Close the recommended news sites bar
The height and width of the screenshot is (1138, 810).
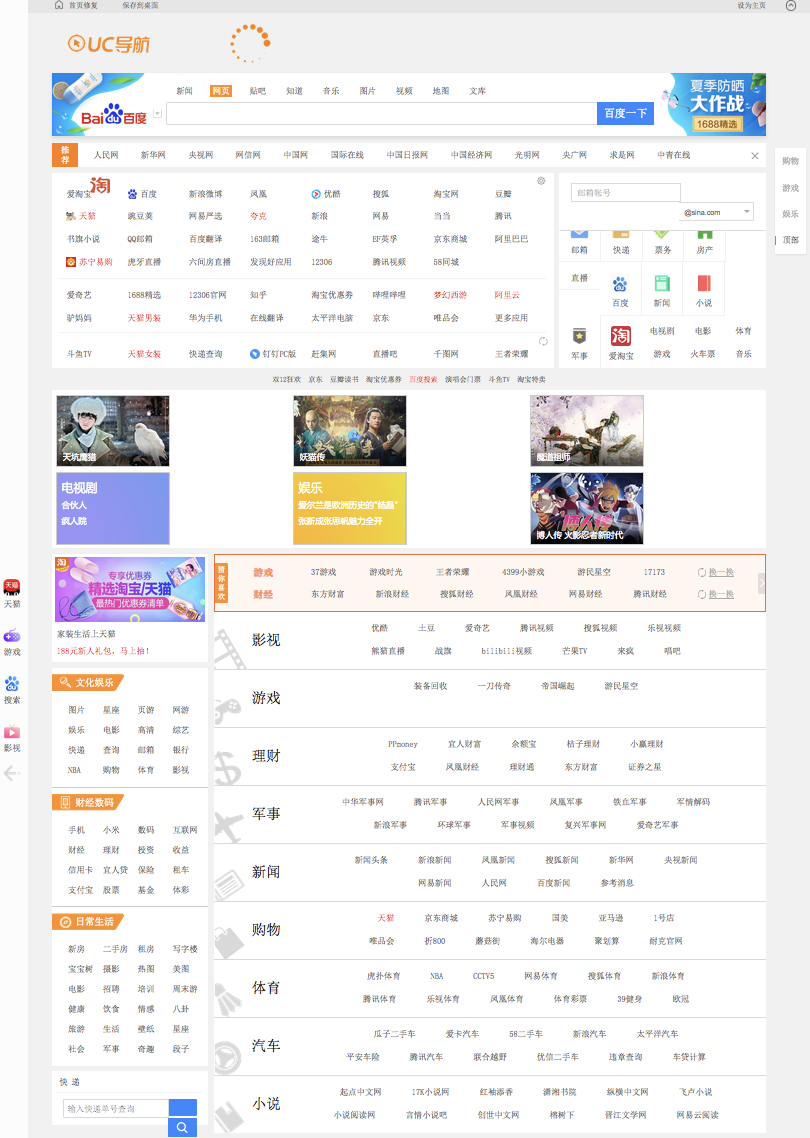(755, 155)
